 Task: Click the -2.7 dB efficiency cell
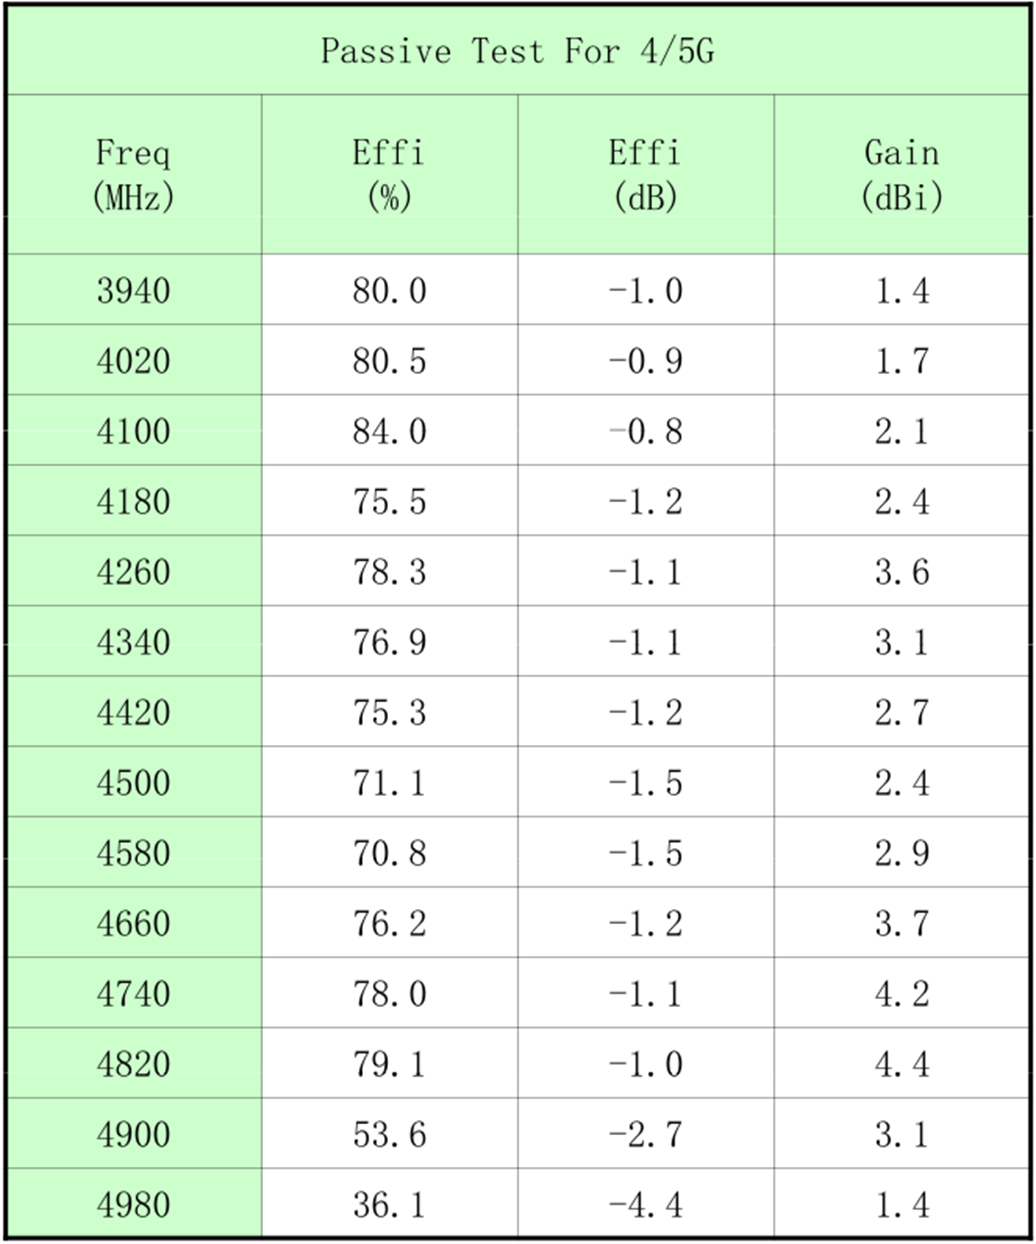[645, 1135]
